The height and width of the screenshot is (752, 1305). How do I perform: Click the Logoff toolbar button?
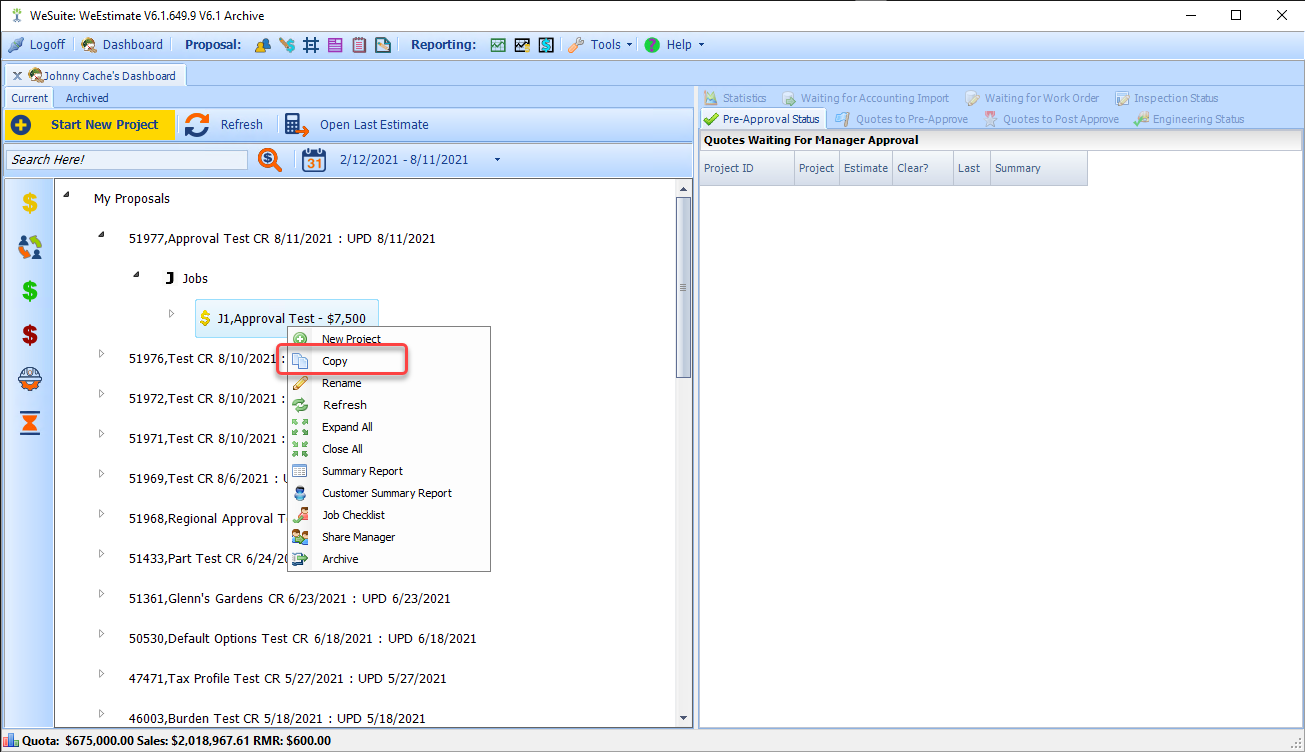tap(37, 45)
